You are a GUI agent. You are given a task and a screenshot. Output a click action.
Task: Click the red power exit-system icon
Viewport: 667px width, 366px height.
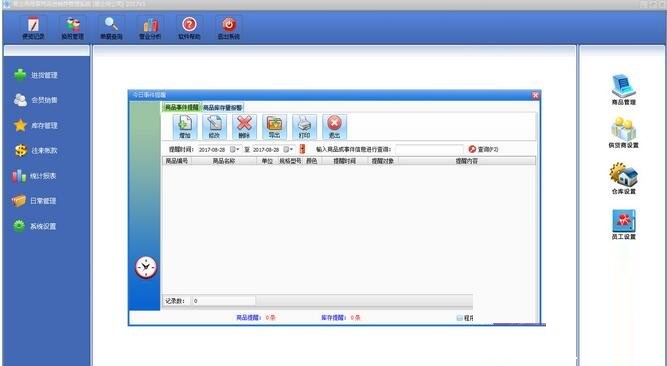coord(229,28)
